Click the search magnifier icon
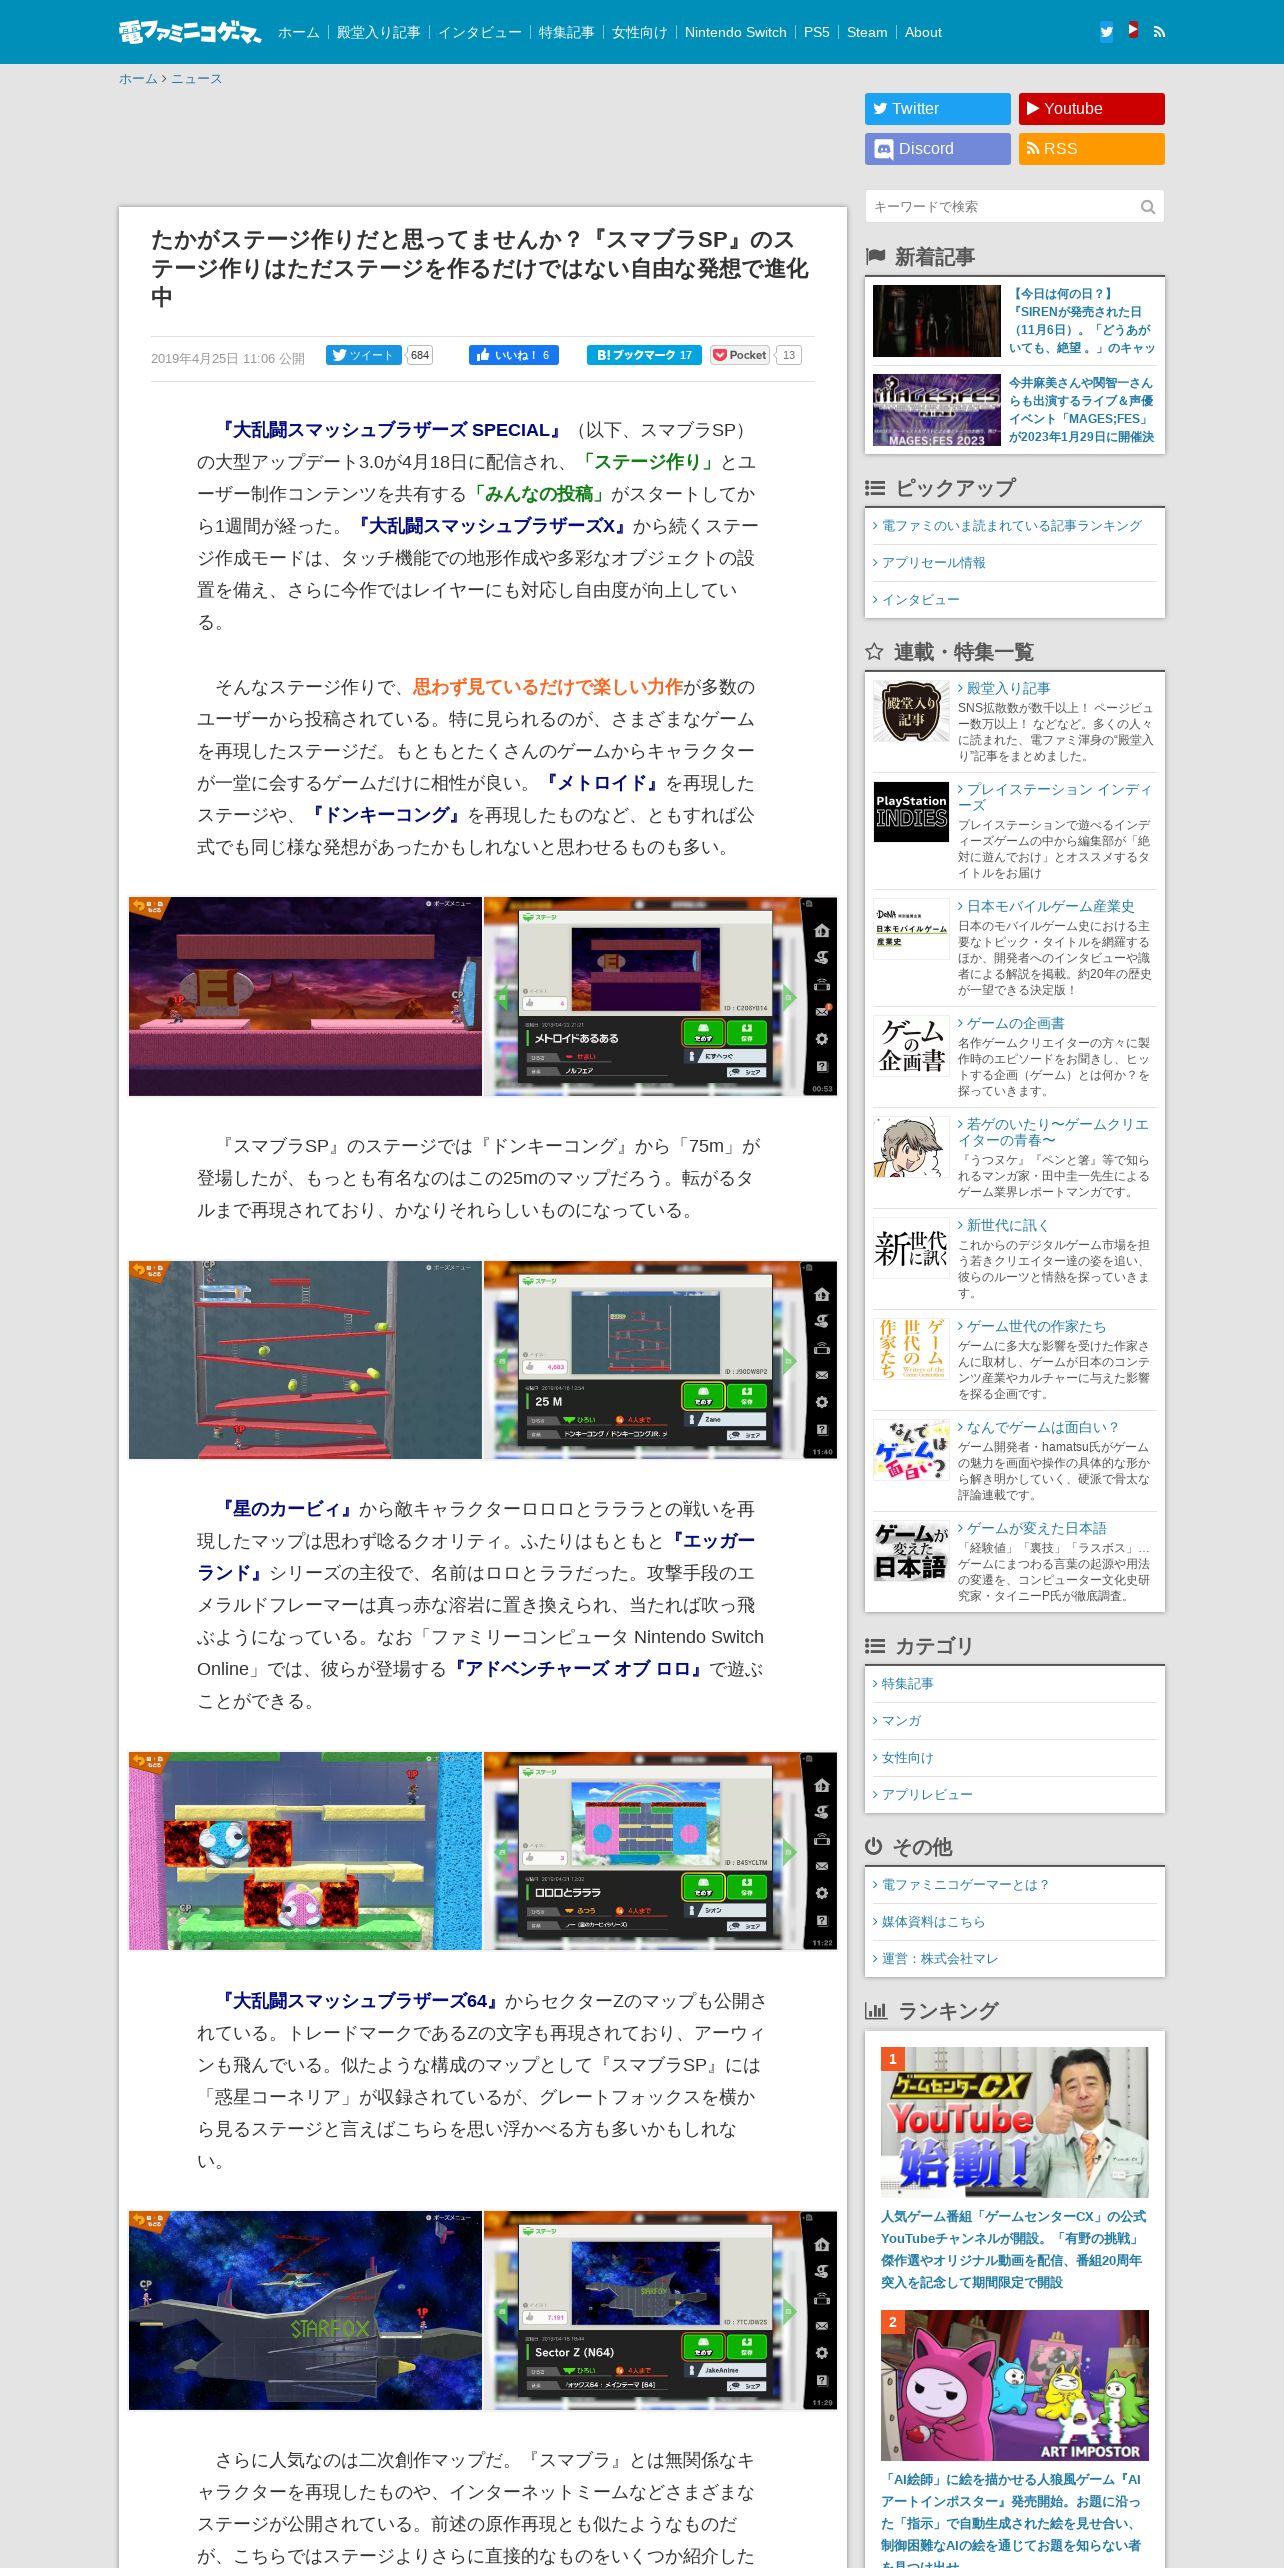Viewport: 1284px width, 2568px height. [x=1148, y=207]
